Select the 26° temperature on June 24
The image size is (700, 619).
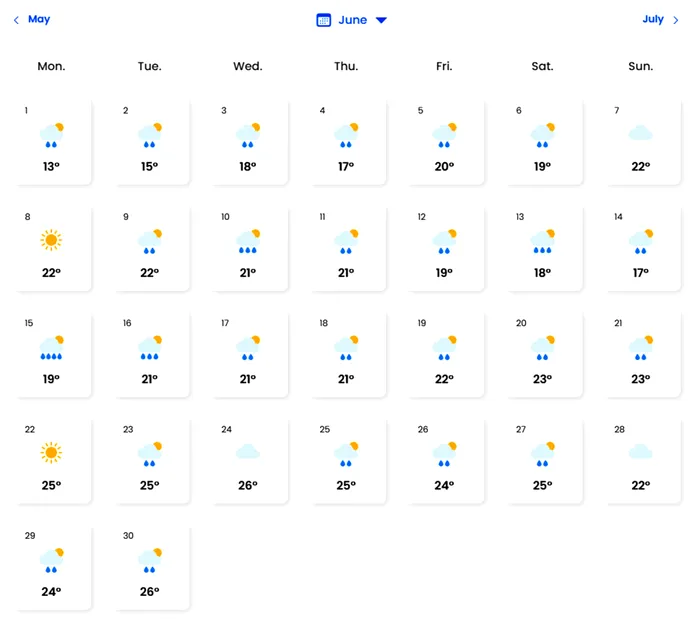[x=248, y=485]
